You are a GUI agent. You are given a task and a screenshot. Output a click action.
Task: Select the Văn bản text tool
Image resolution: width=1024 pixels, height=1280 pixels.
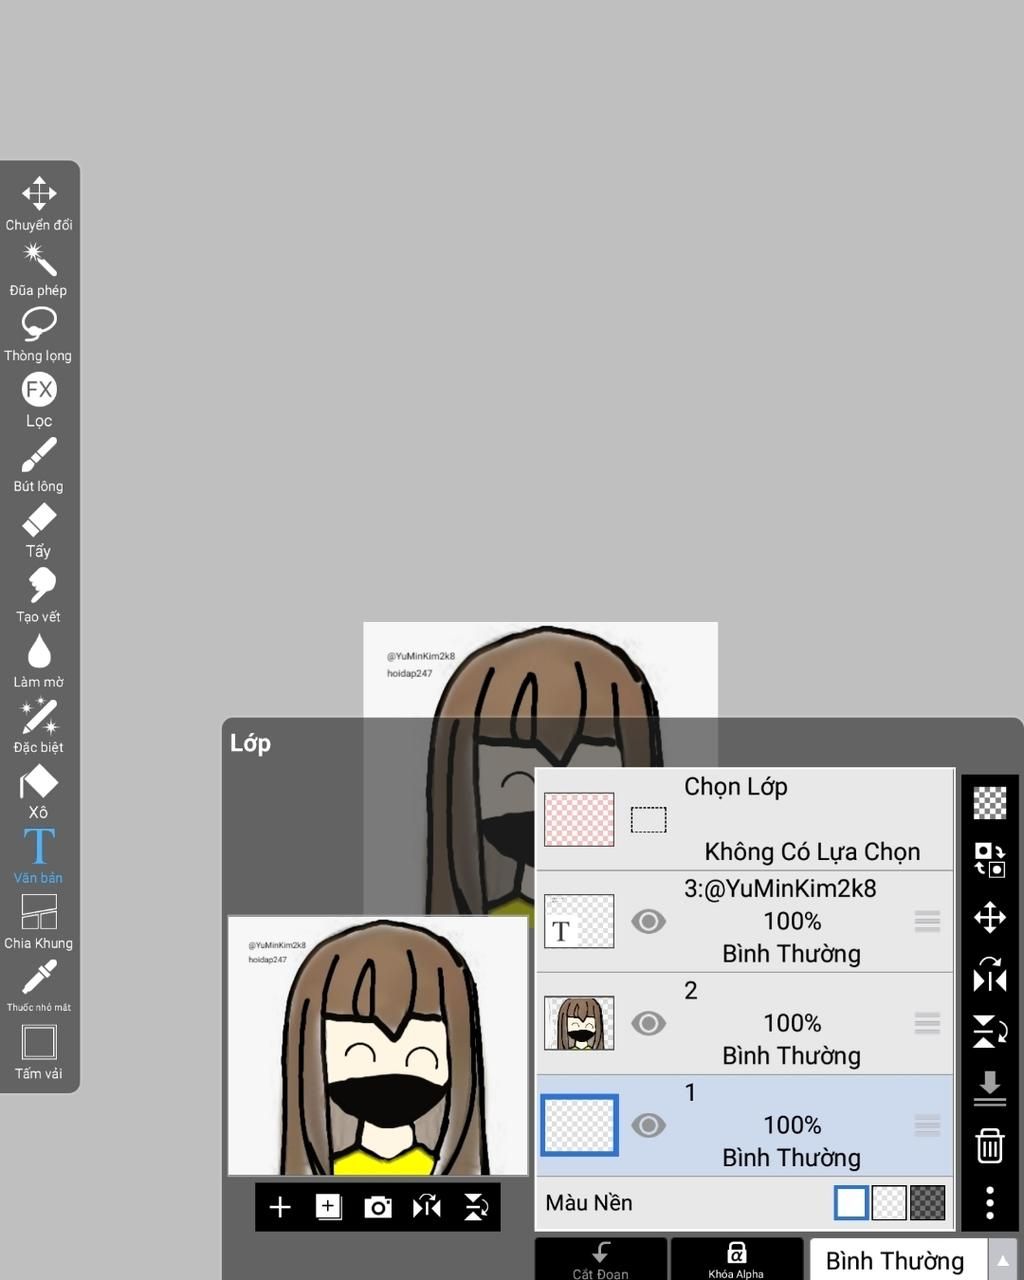[x=39, y=856]
